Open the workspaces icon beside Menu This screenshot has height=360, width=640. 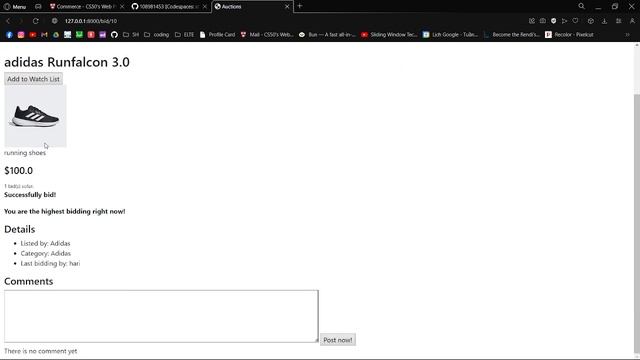(x=38, y=7)
